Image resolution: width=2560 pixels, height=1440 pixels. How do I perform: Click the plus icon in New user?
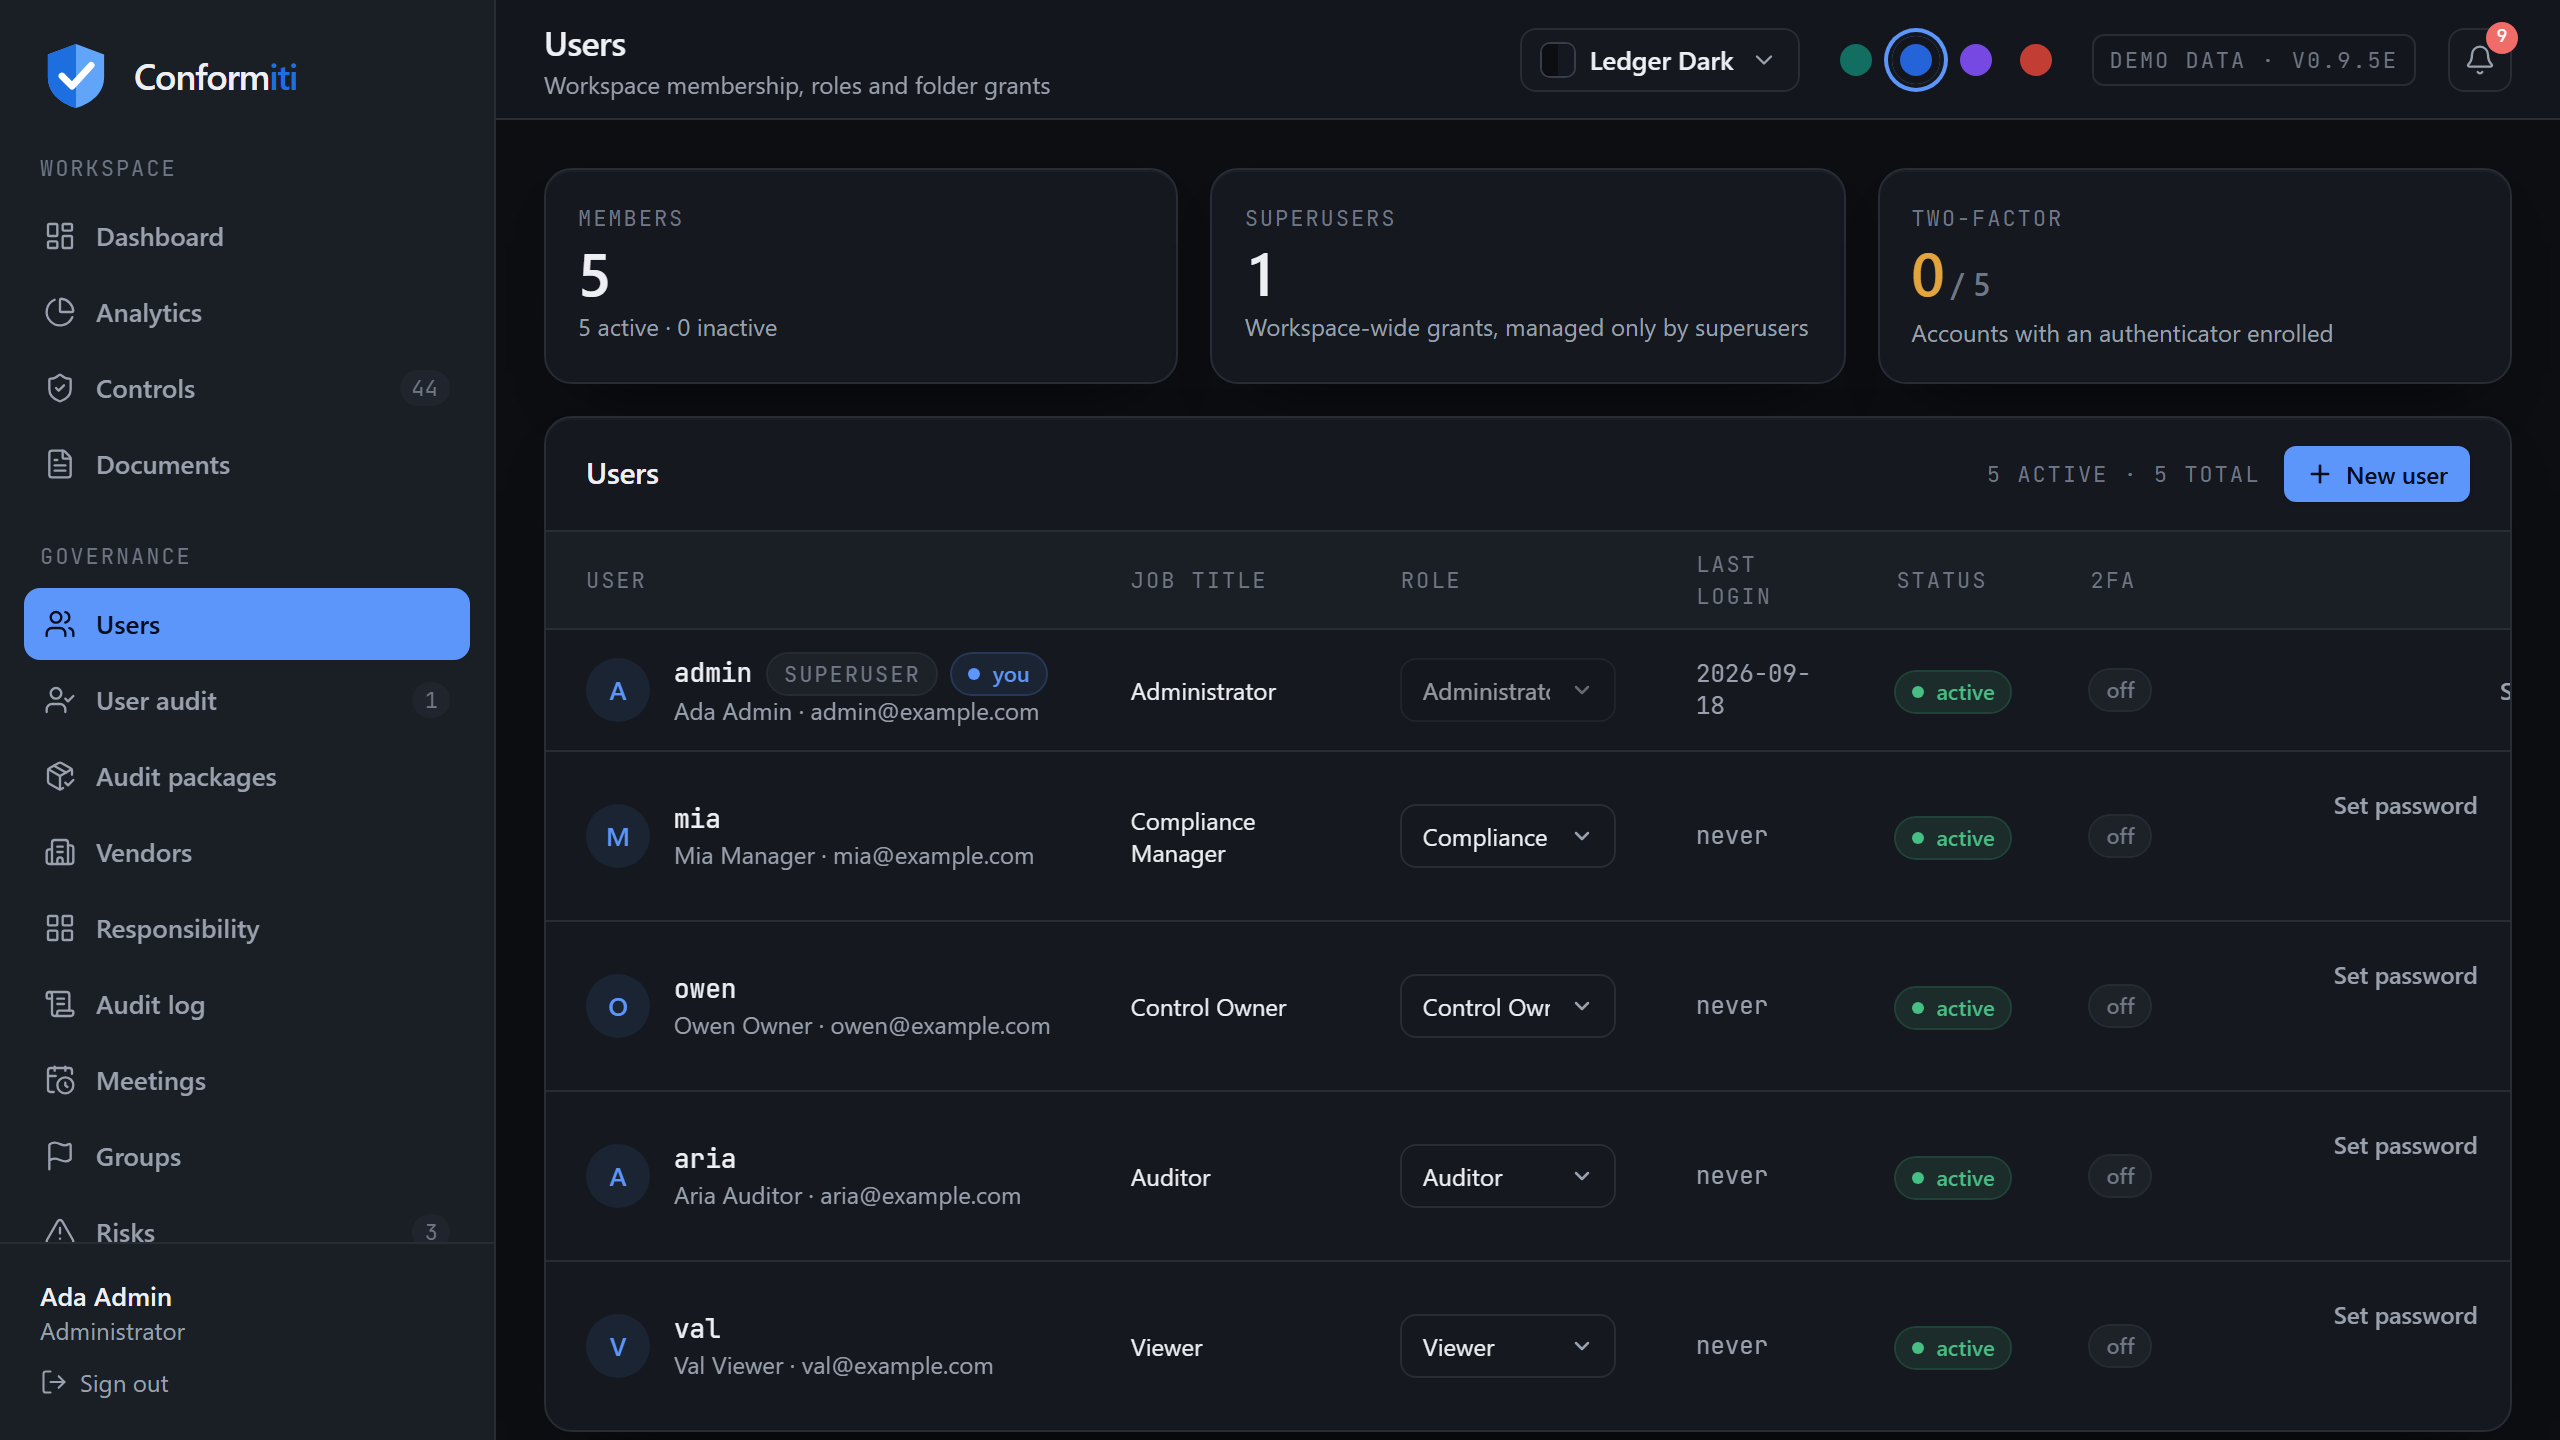coord(2320,474)
